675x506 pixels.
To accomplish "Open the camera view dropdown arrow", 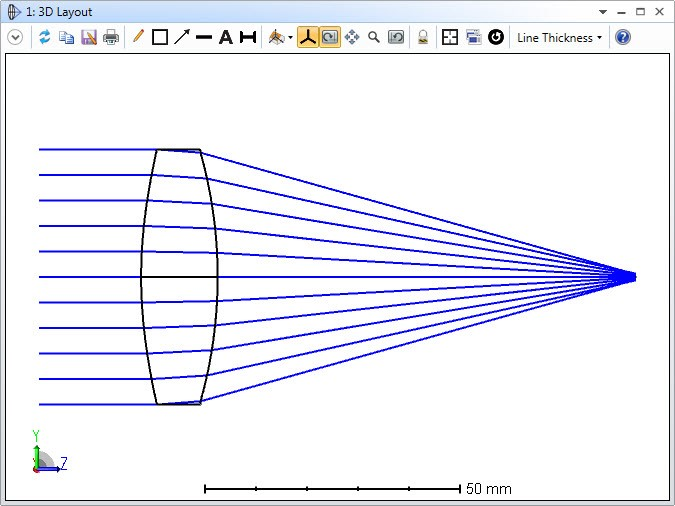I will pos(290,38).
